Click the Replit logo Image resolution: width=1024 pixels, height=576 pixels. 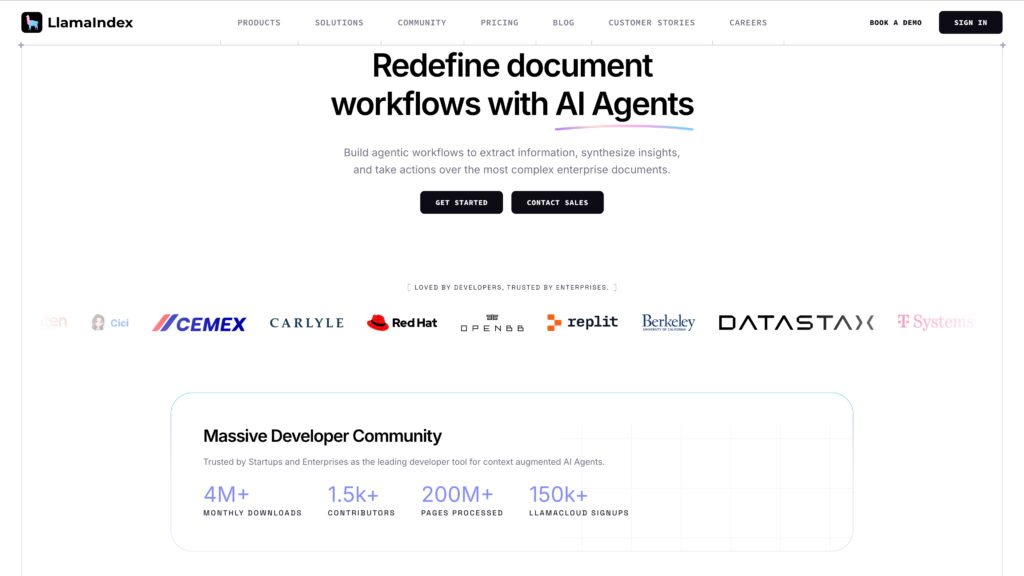(x=582, y=322)
